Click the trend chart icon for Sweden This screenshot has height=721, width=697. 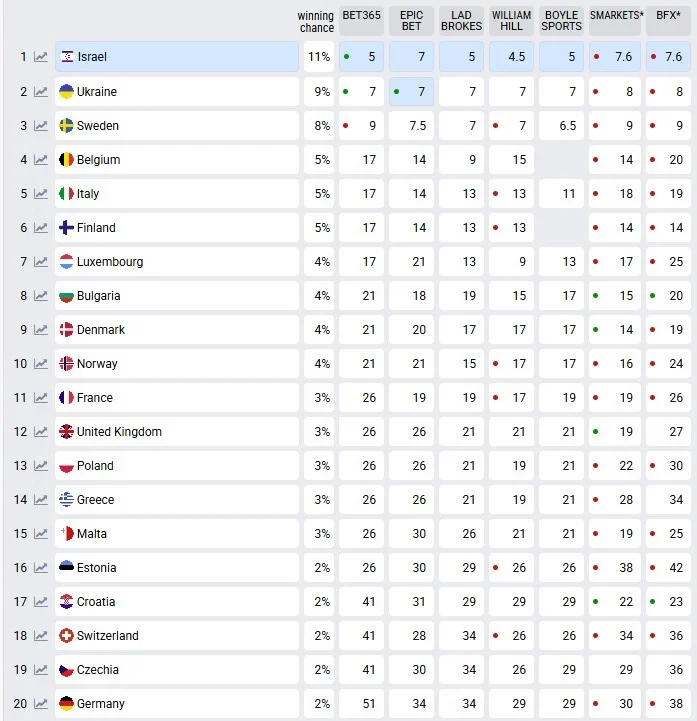[x=41, y=126]
